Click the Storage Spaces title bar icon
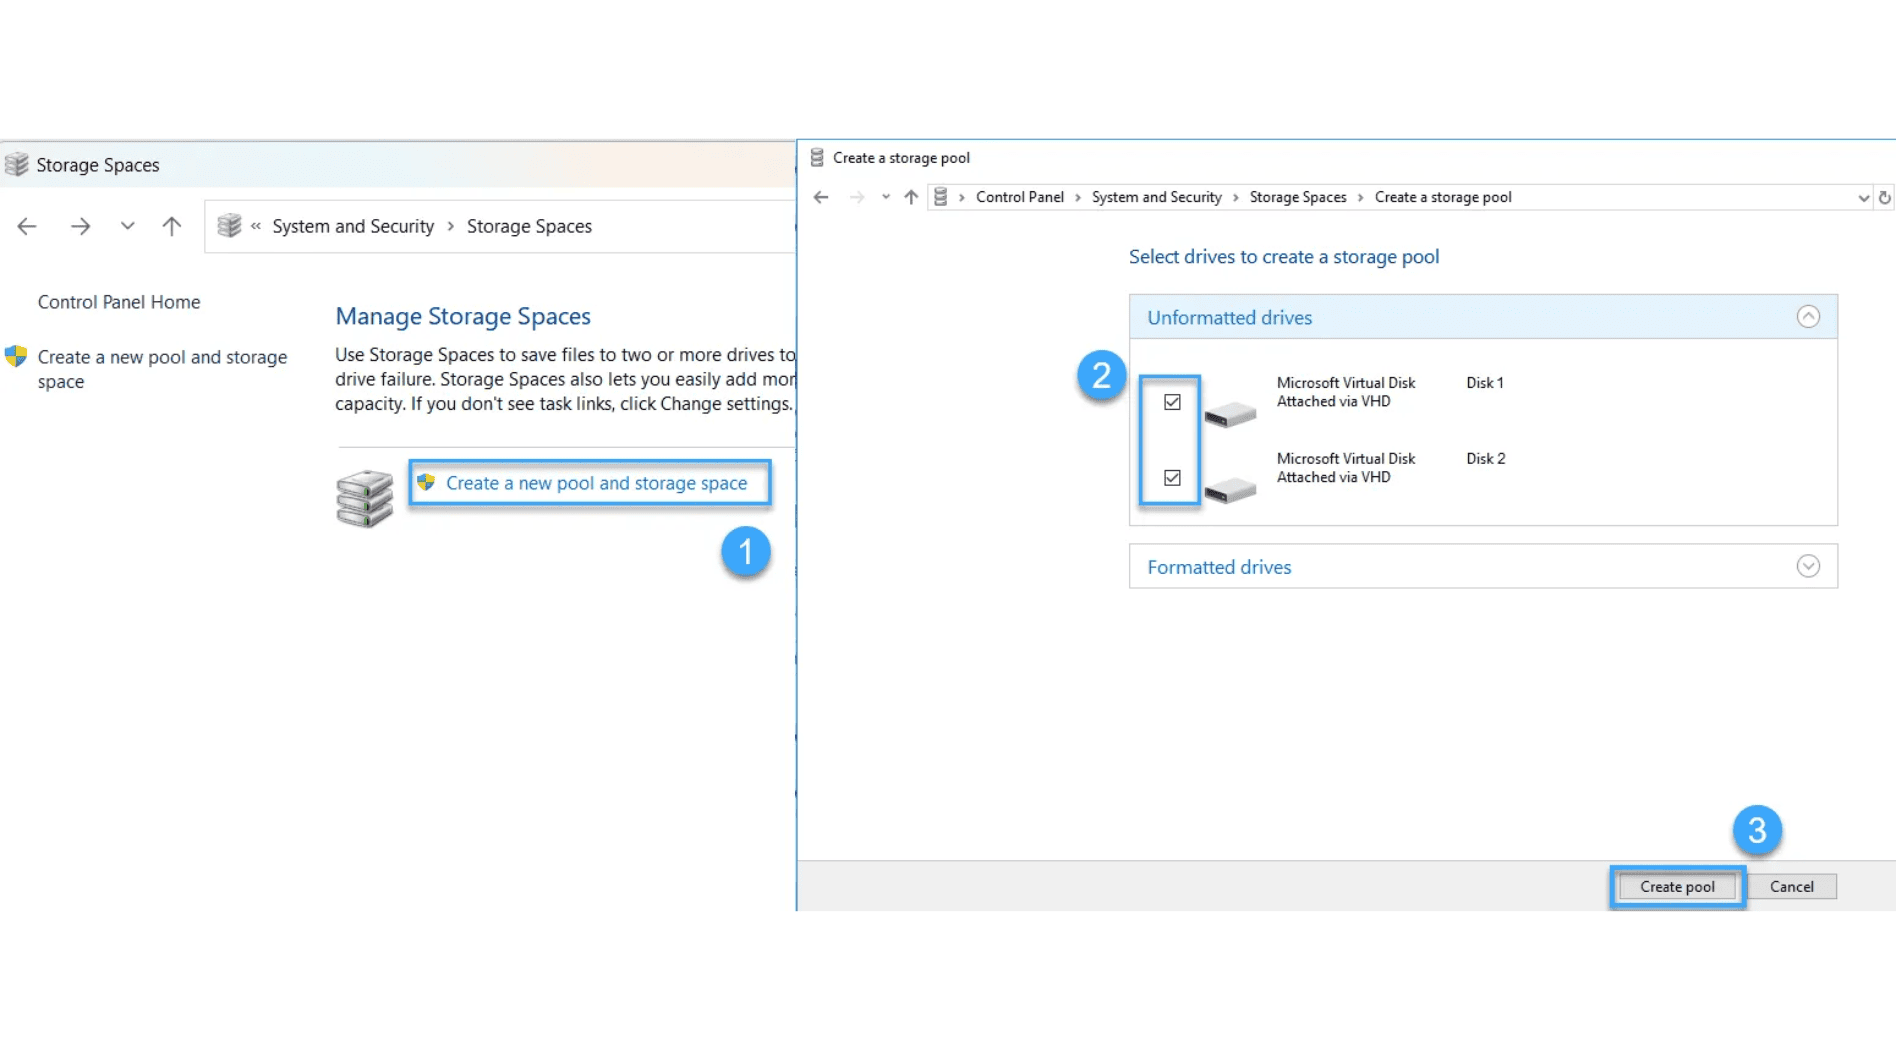The image size is (1896, 1050). (16, 165)
